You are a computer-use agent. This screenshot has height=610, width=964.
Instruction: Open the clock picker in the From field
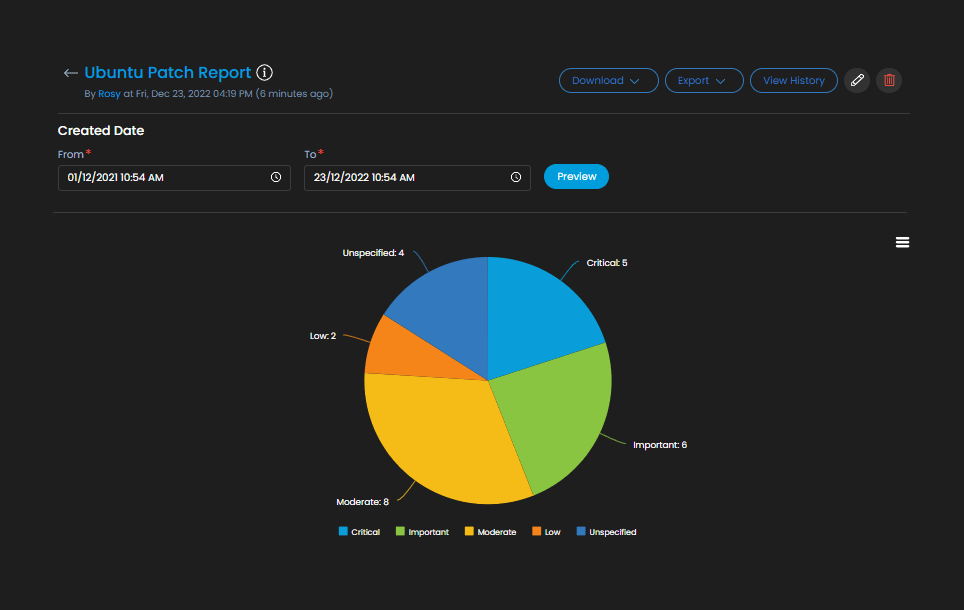276,177
